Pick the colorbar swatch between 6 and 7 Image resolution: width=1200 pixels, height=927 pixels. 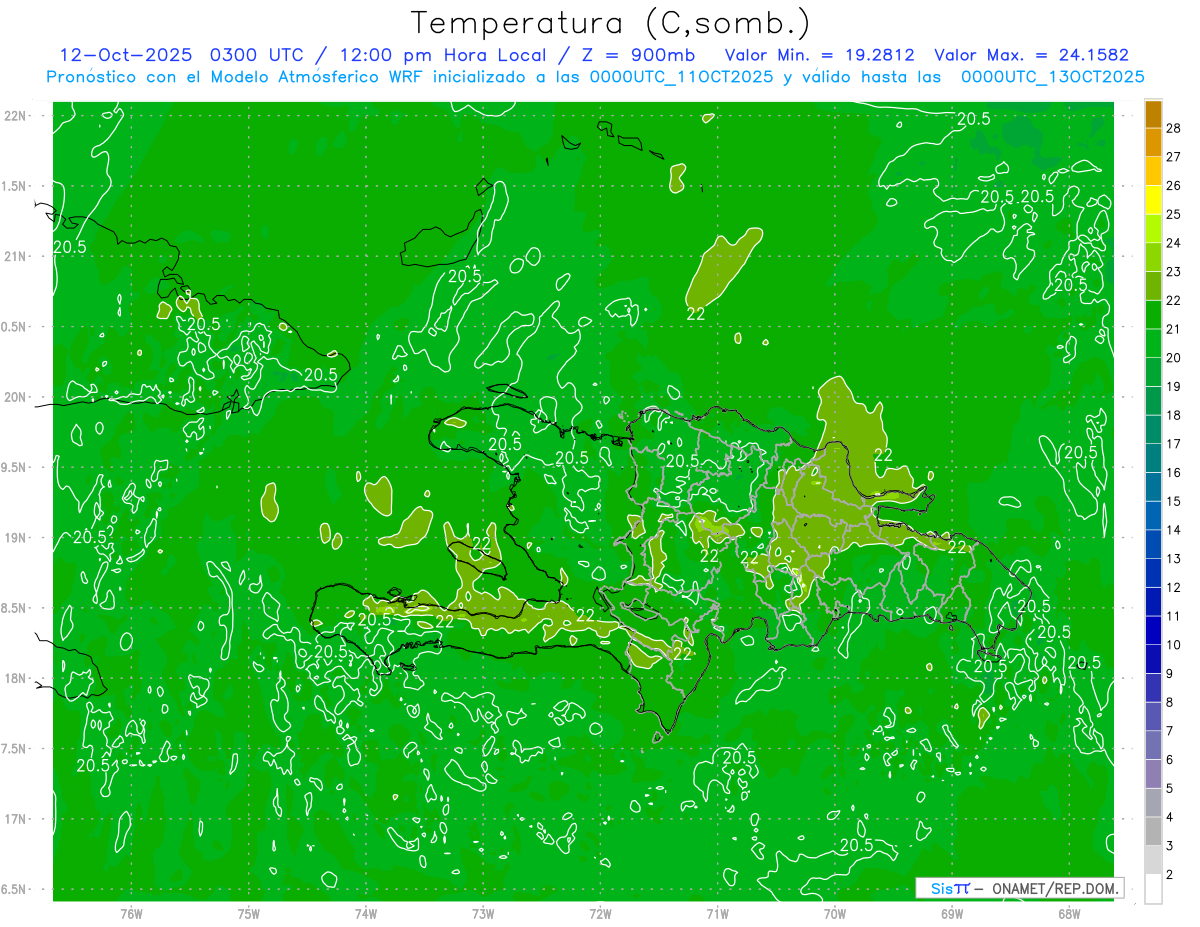pyautogui.click(x=1153, y=746)
